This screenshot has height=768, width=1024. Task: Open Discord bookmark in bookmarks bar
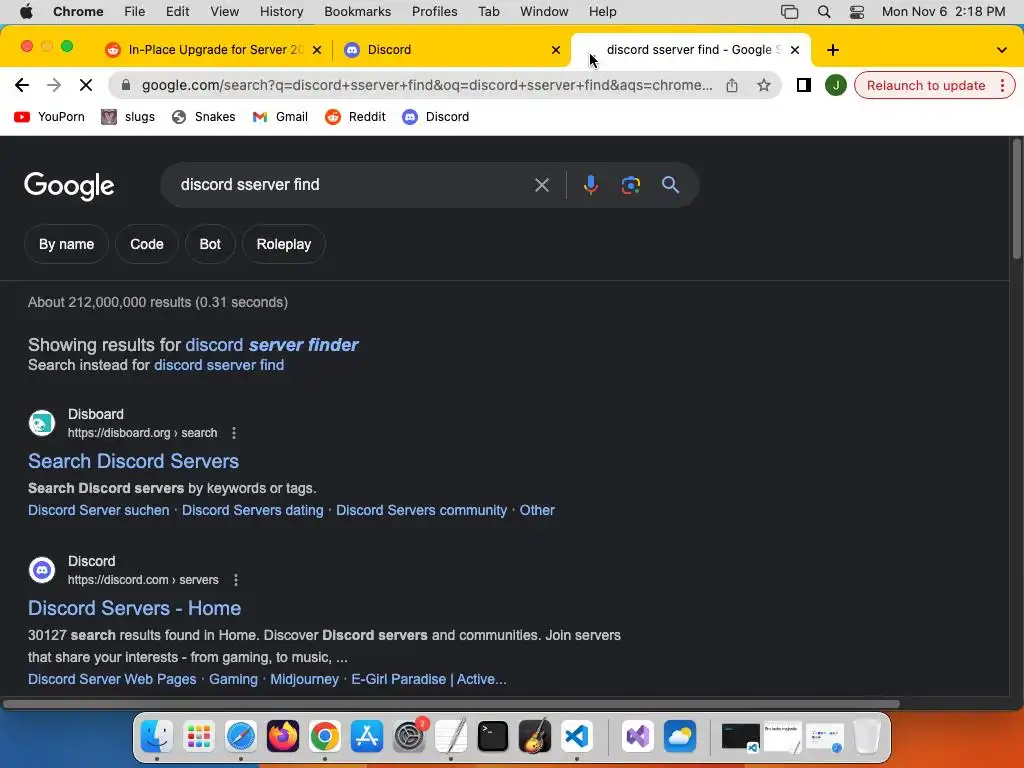point(436,117)
